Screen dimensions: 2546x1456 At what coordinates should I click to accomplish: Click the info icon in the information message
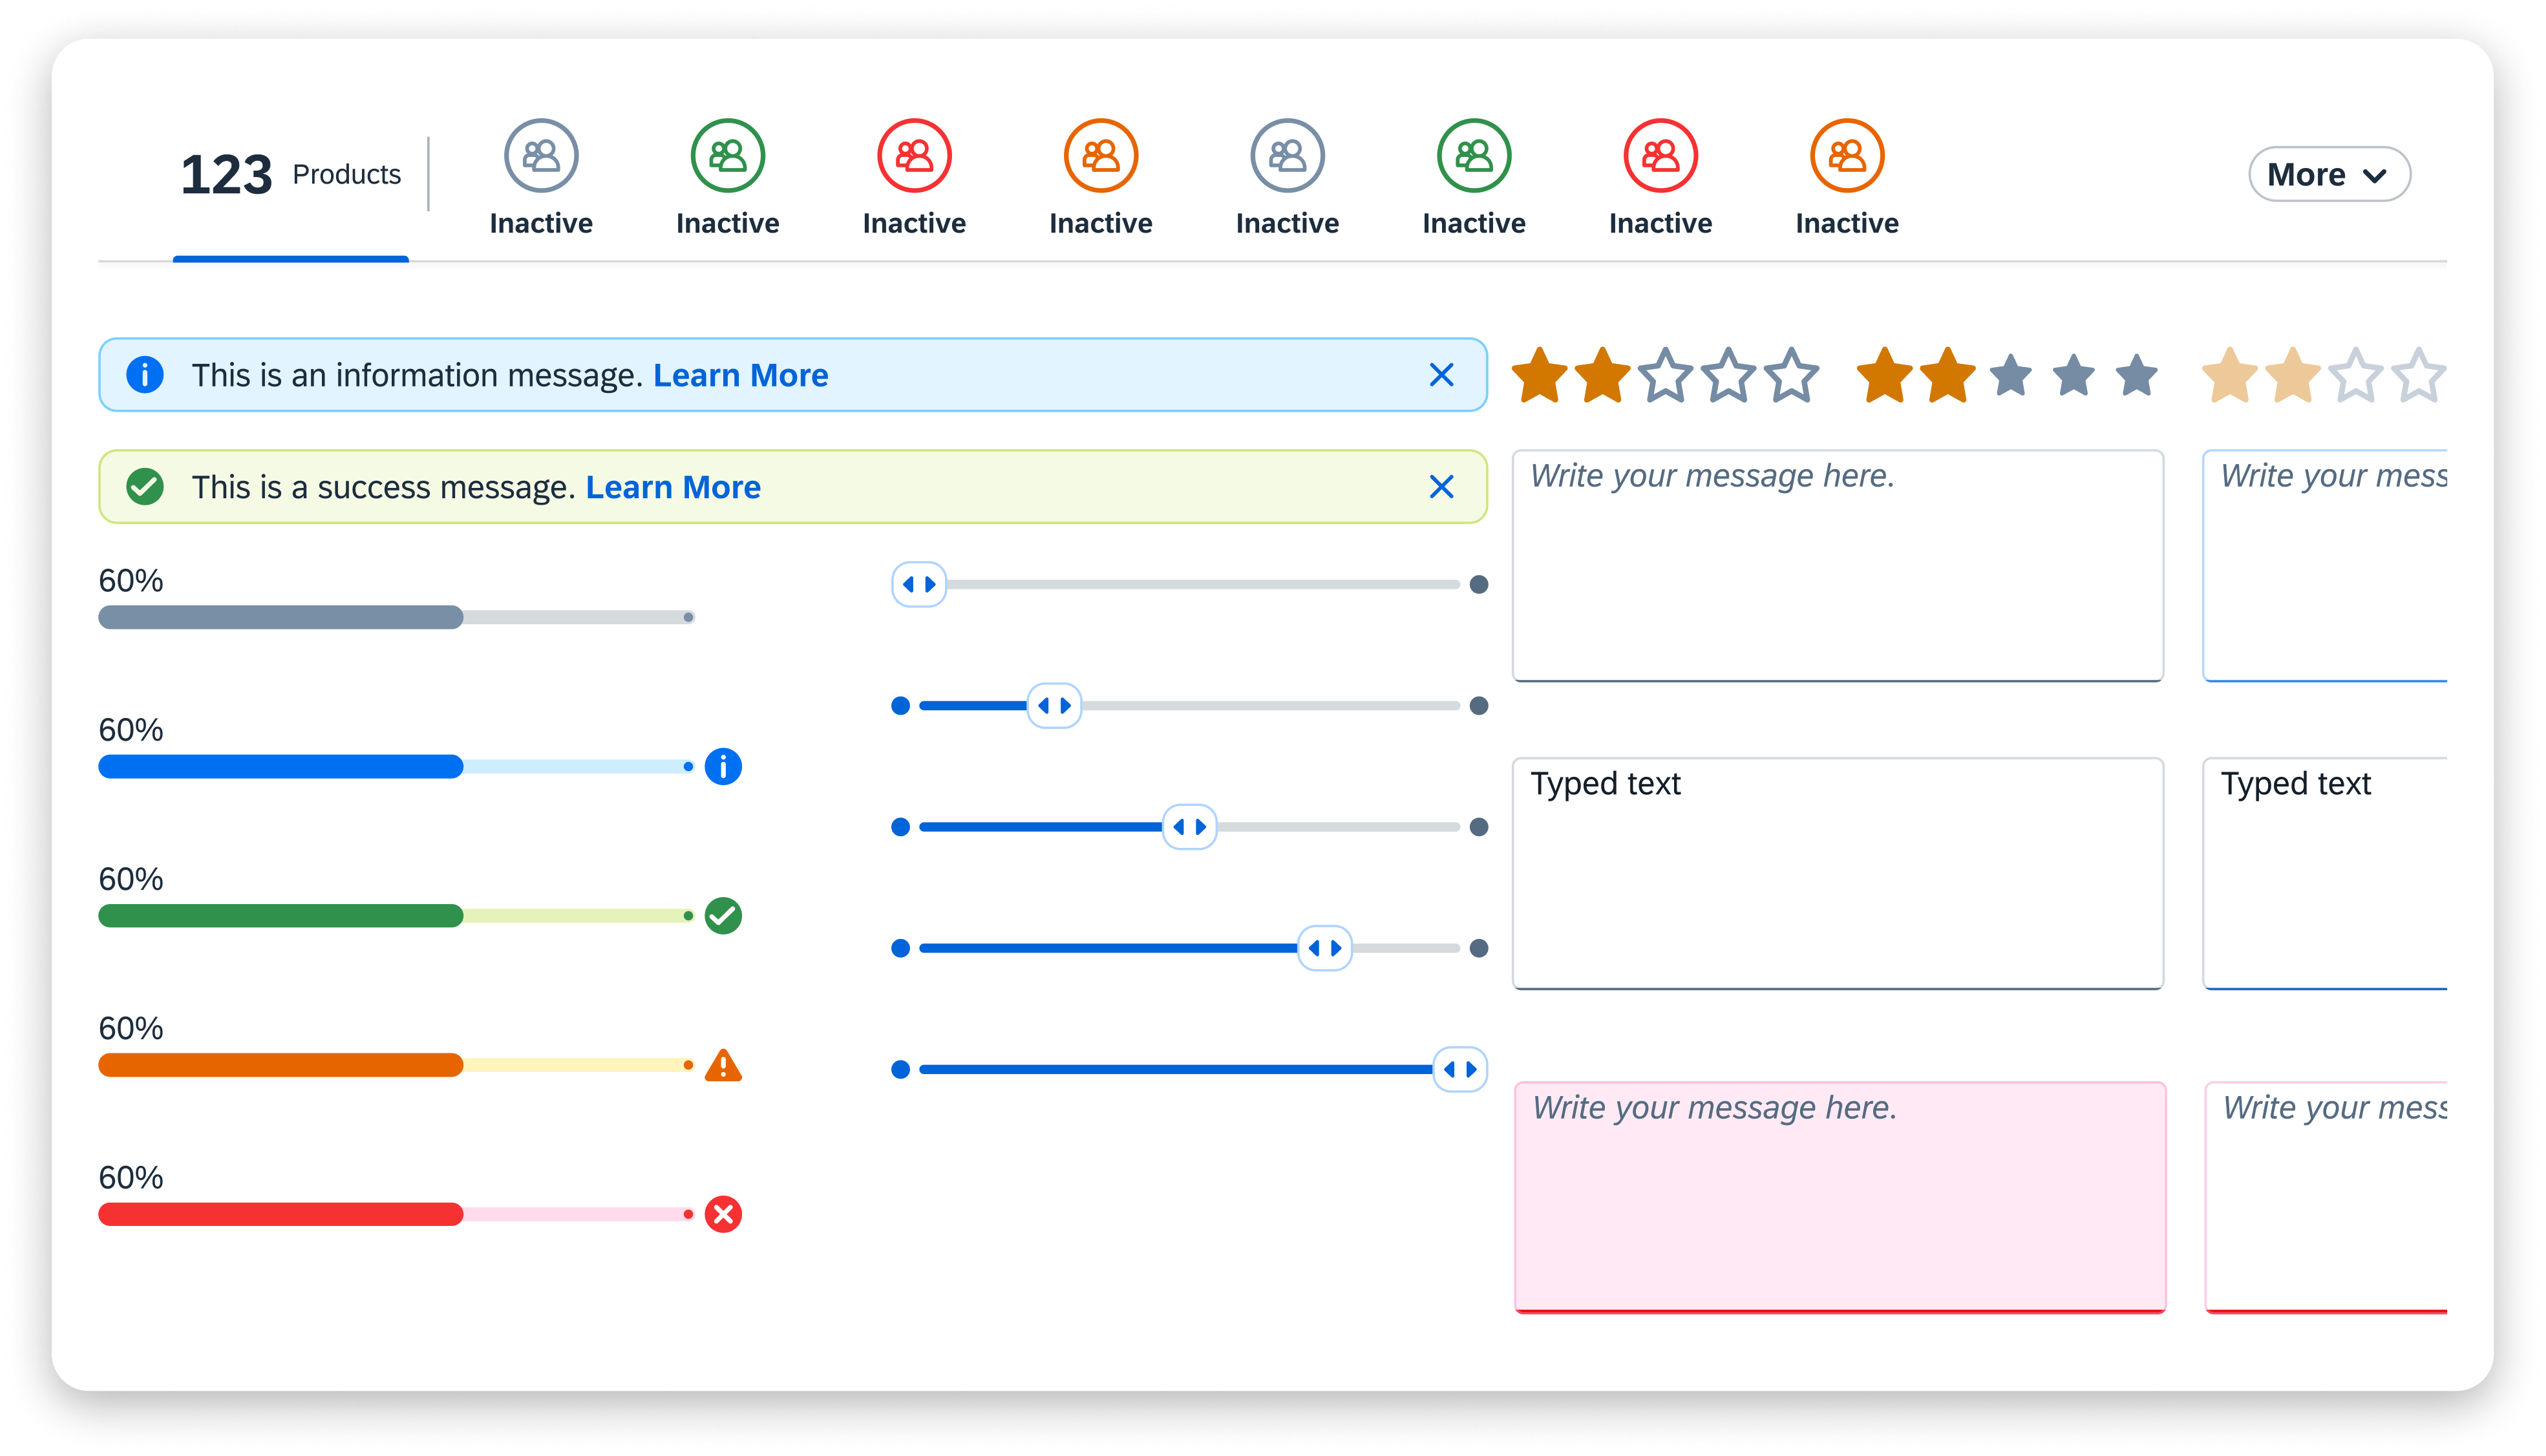145,375
